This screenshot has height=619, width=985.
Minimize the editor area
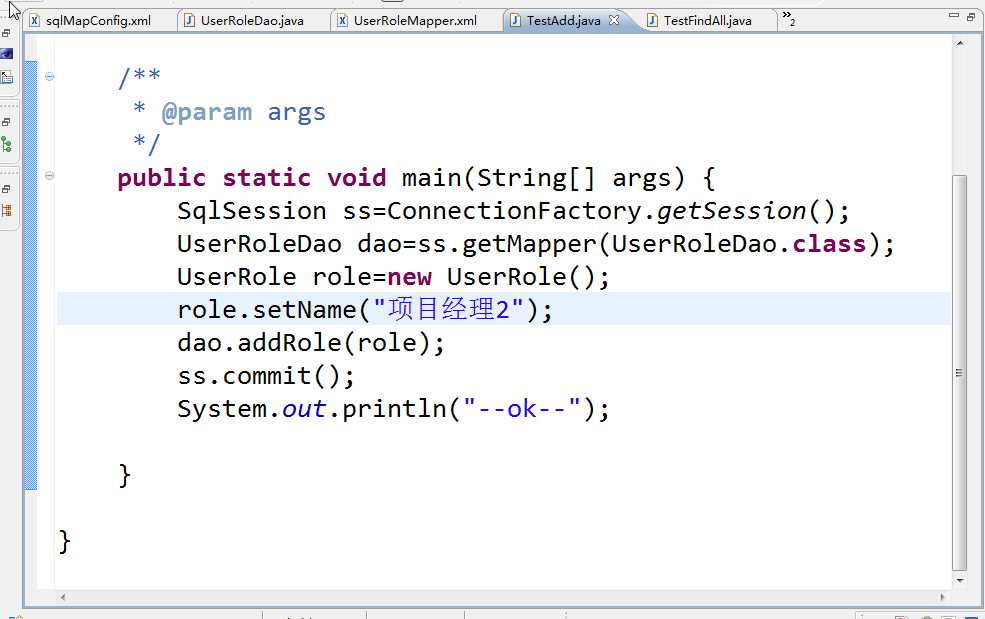click(954, 15)
